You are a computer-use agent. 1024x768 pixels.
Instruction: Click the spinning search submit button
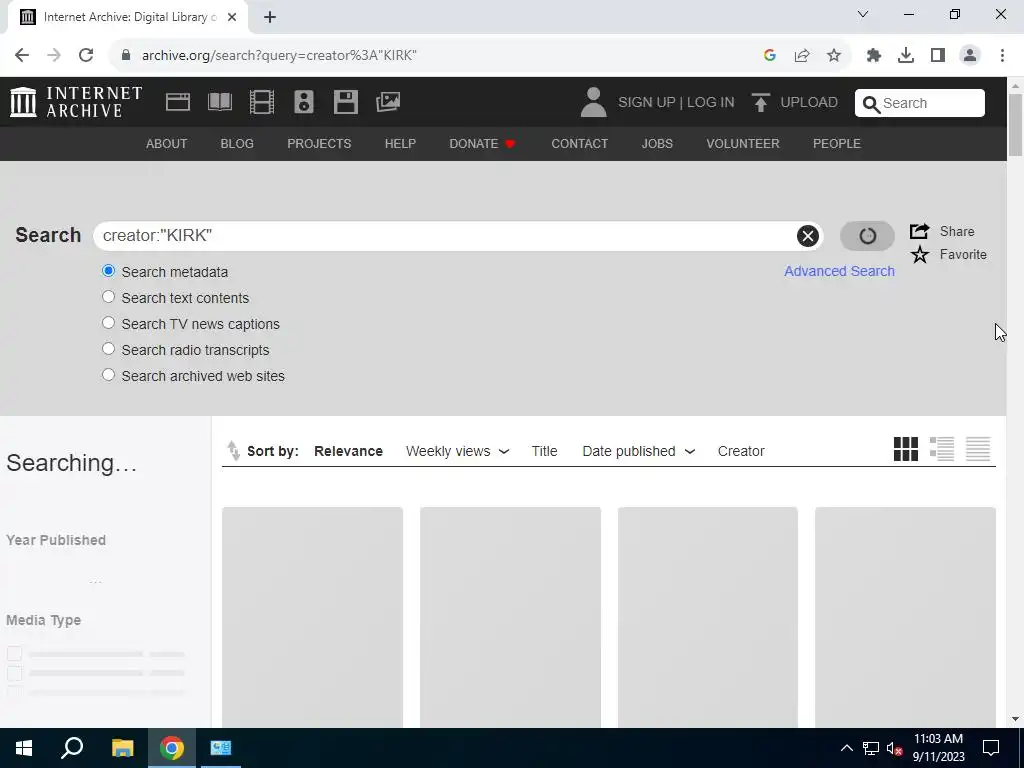(x=867, y=236)
